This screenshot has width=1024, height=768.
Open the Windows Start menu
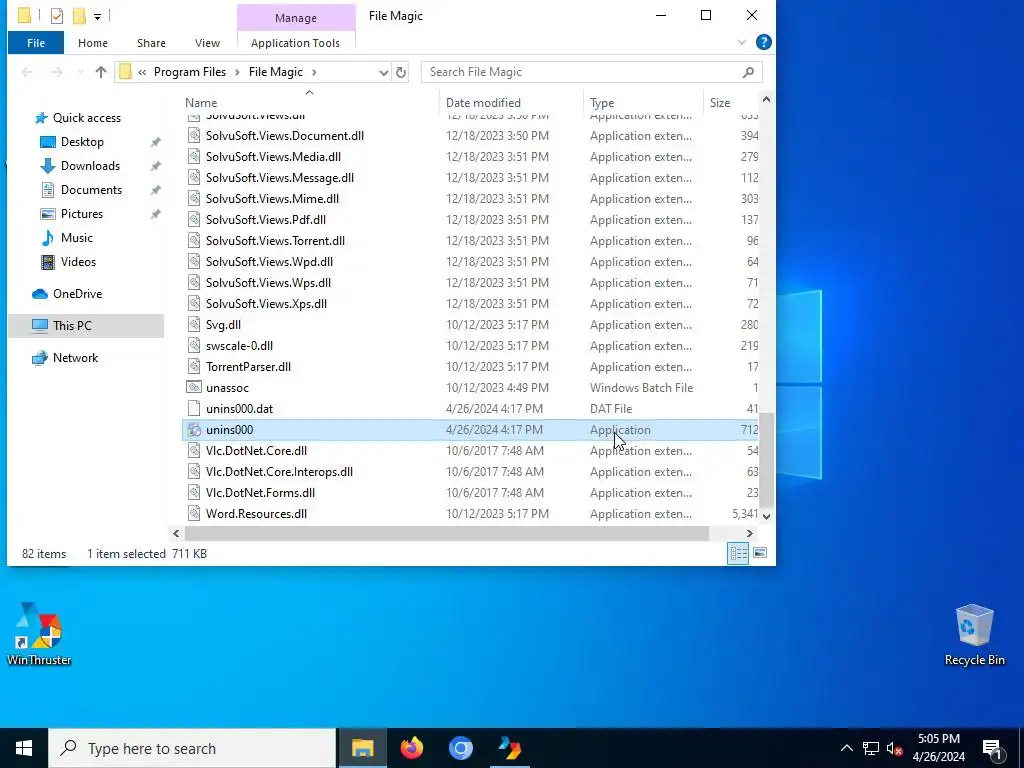pyautogui.click(x=24, y=748)
